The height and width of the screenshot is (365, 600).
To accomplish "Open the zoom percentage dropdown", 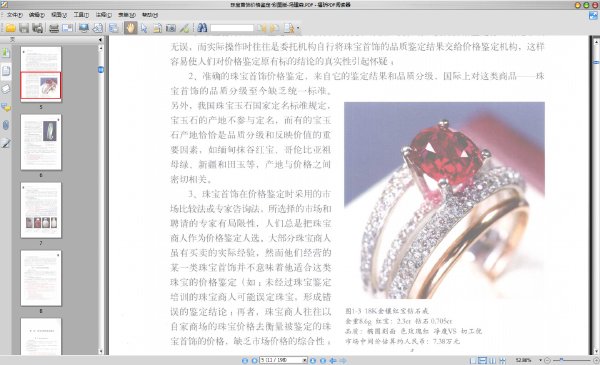I will [540, 360].
